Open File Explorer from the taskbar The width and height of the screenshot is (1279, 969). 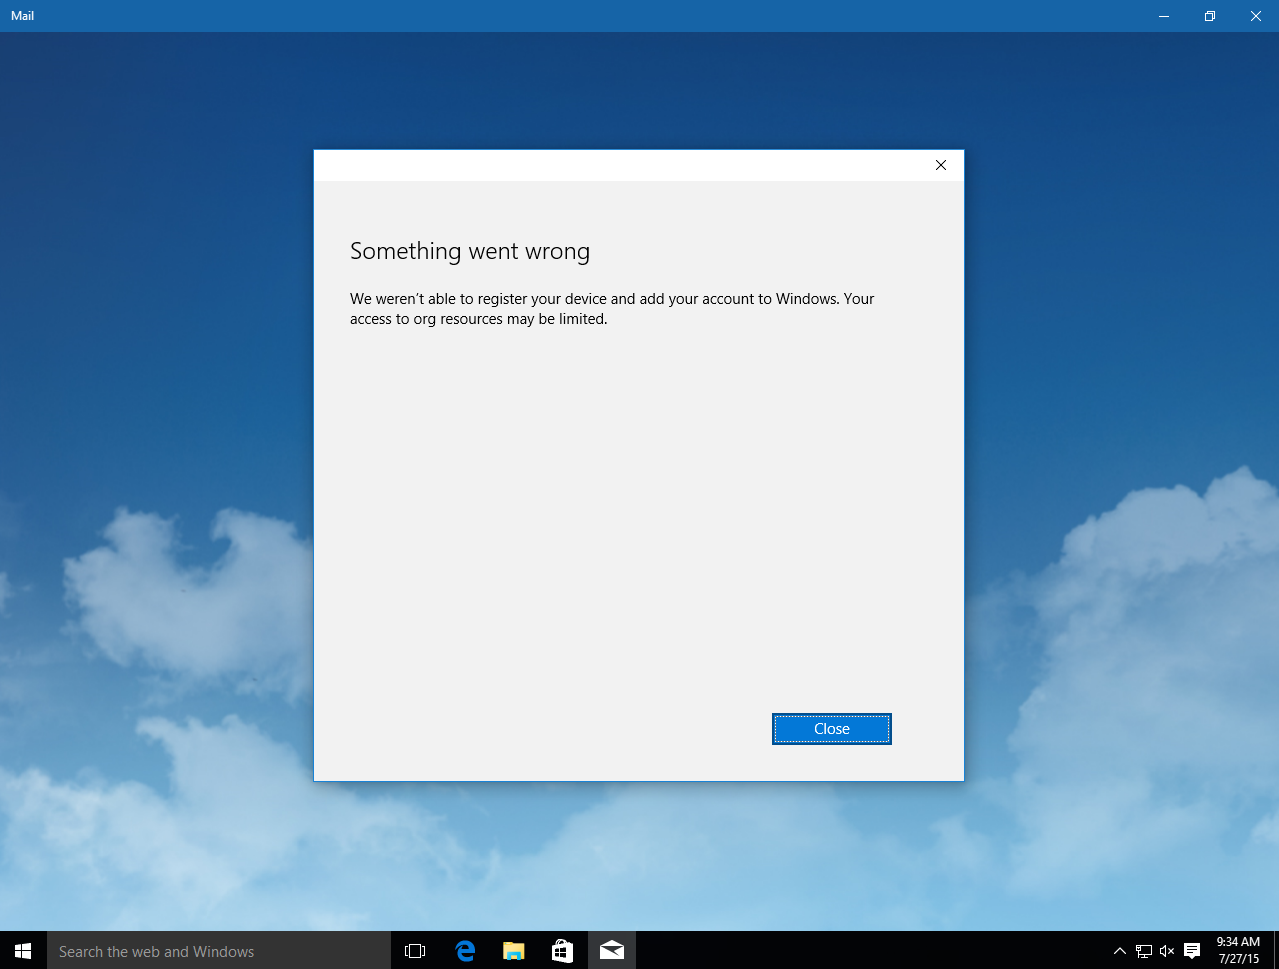click(514, 951)
